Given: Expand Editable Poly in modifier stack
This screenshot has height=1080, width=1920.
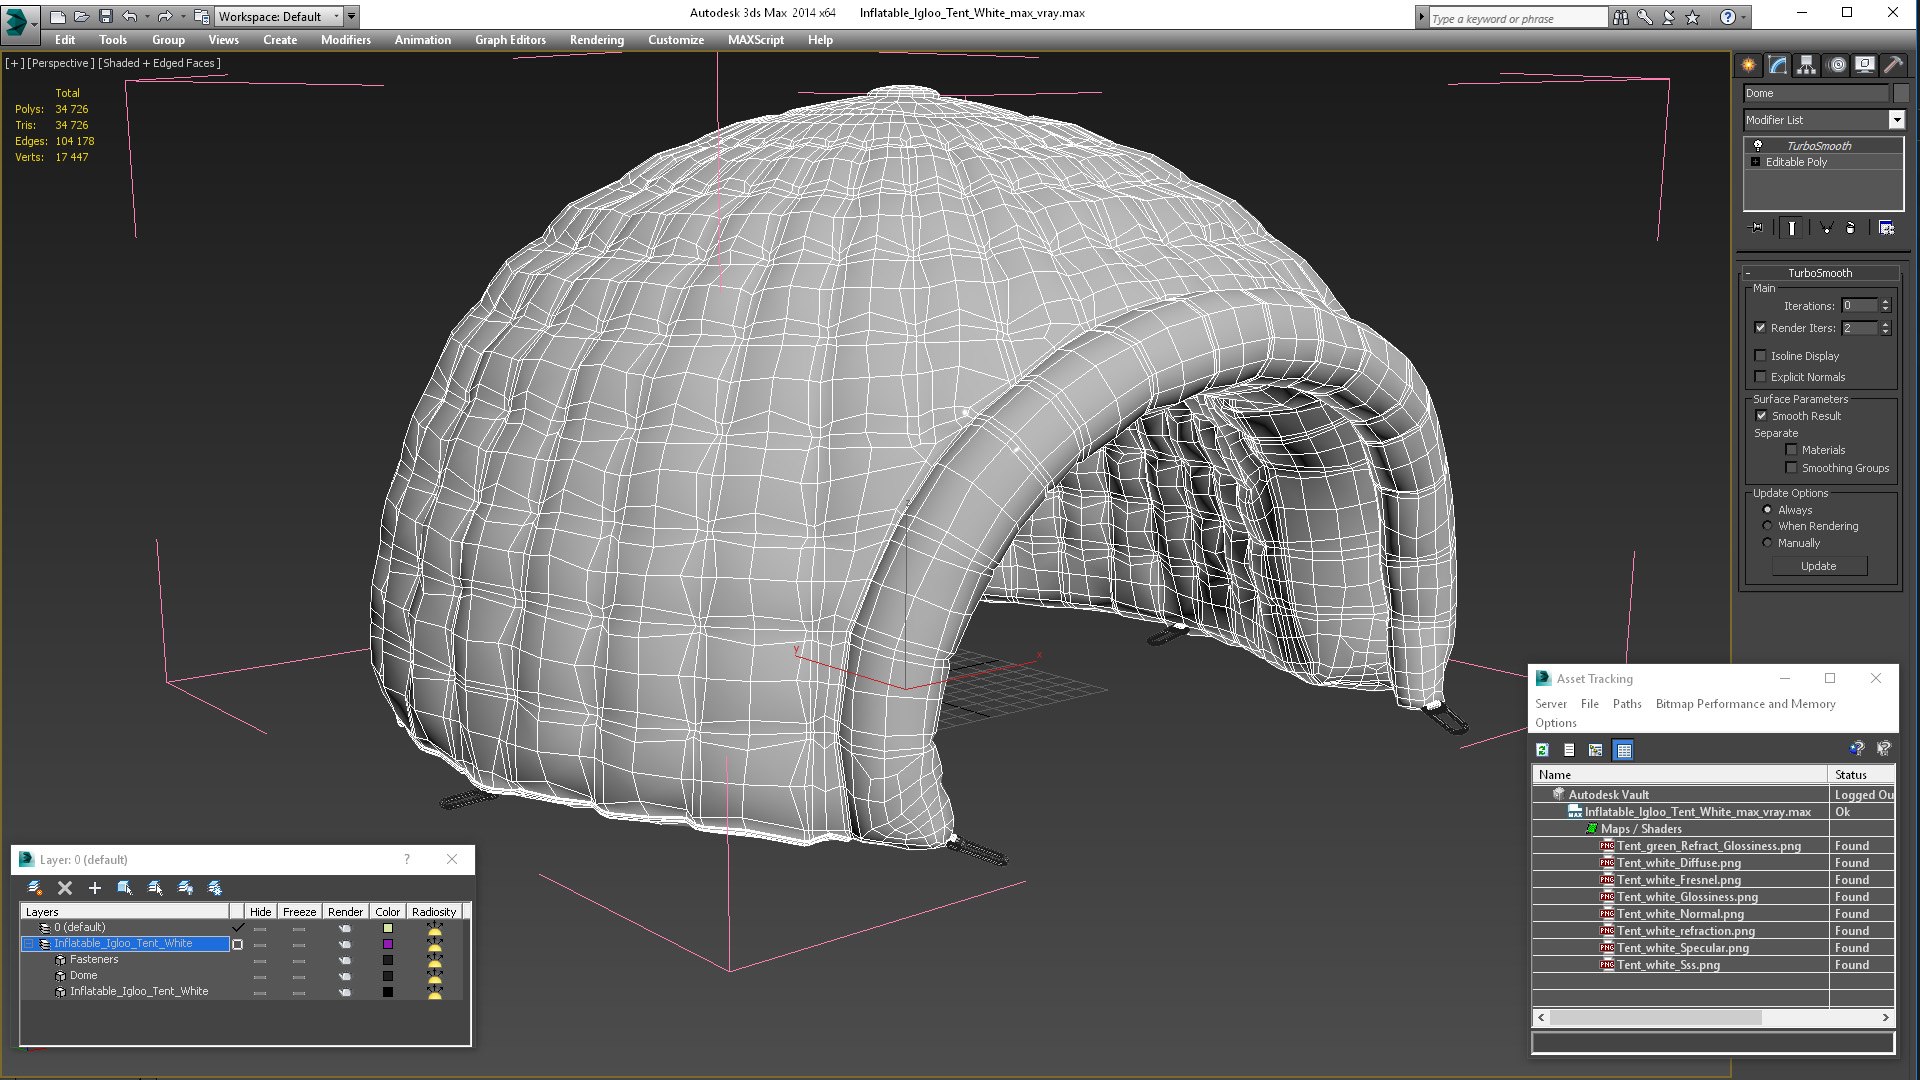Looking at the screenshot, I should tap(1755, 162).
